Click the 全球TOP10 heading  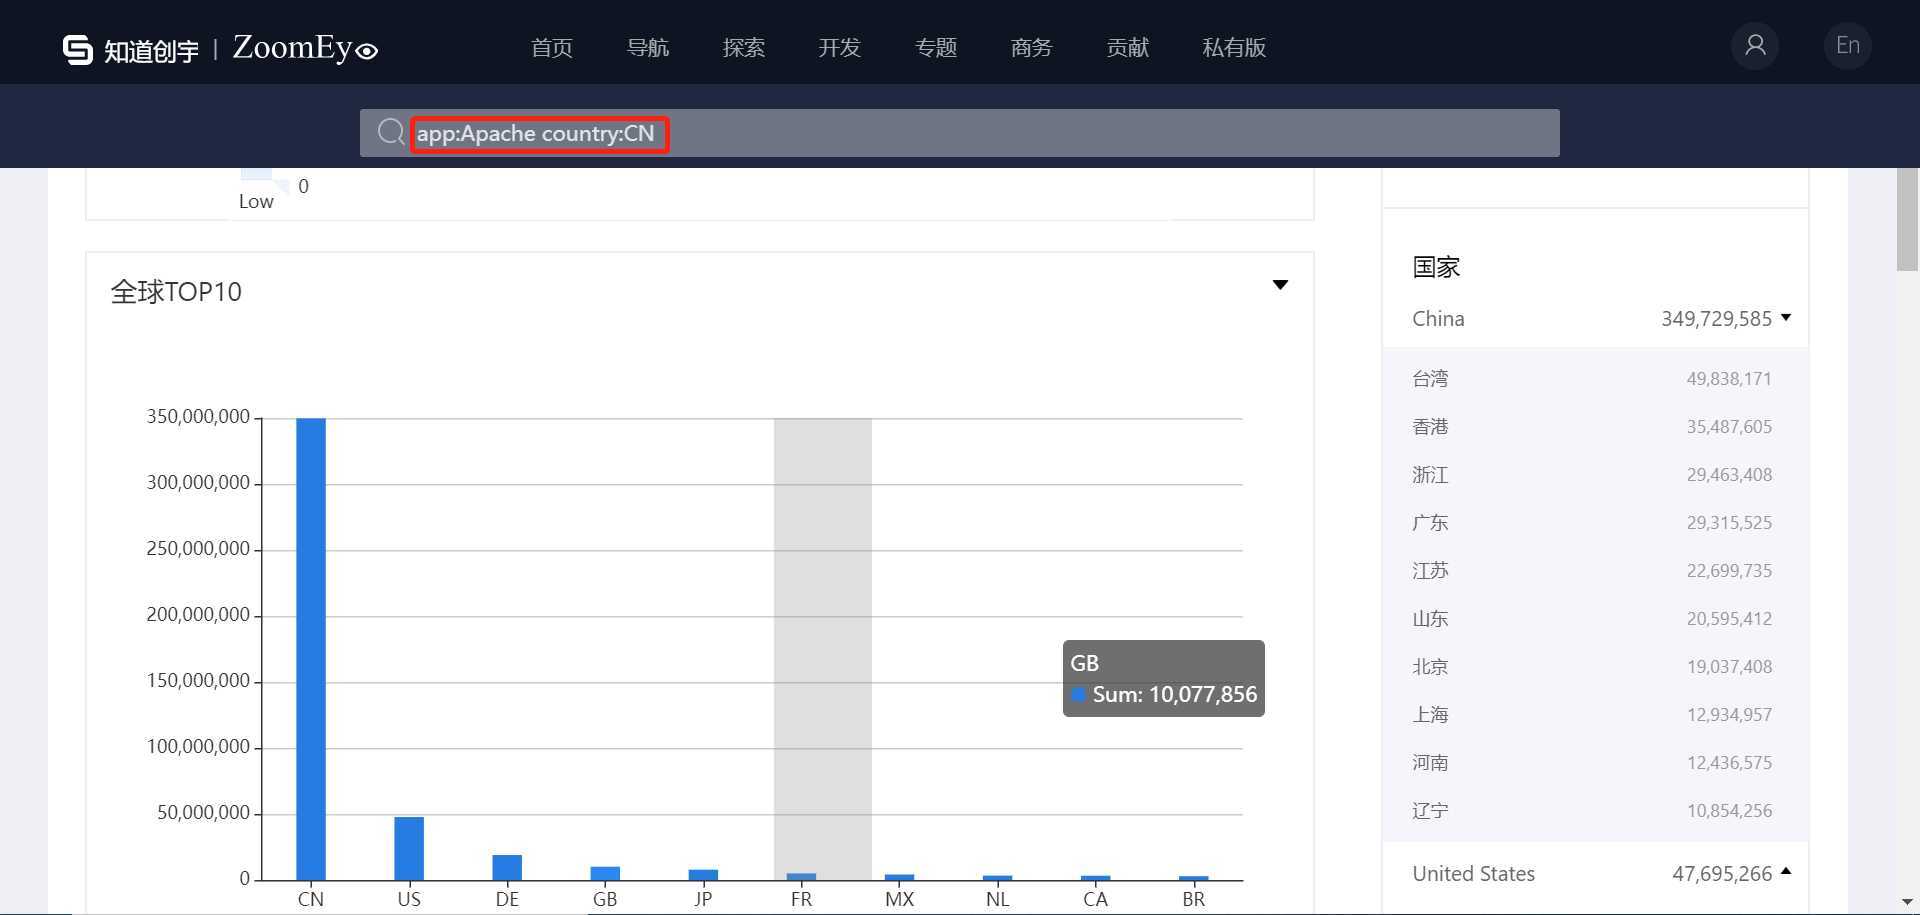click(x=176, y=292)
